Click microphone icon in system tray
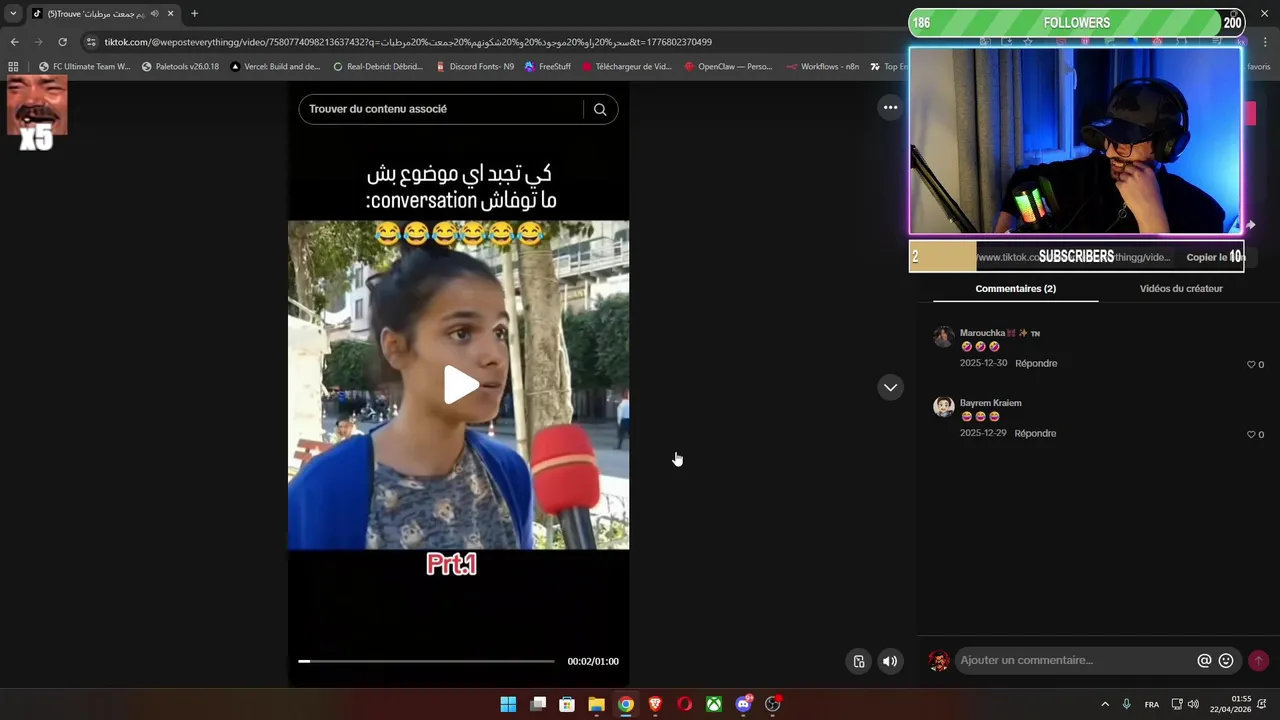The height and width of the screenshot is (720, 1280). [1126, 704]
